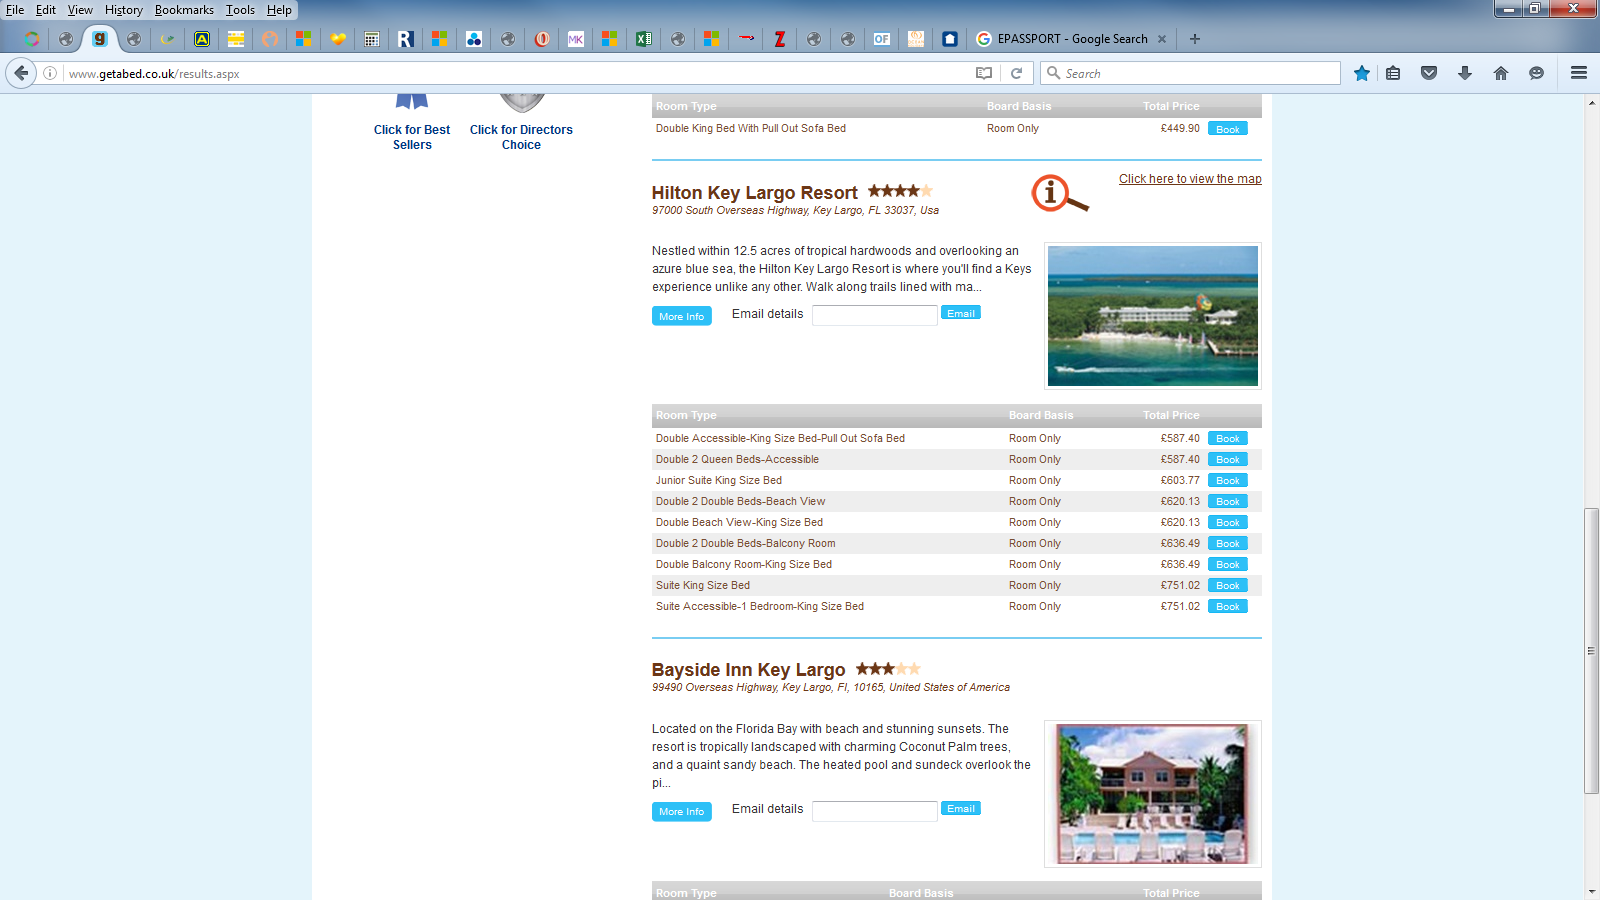Switch to the yellow heart icon tab
Viewport: 1600px width, 900px height.
click(x=338, y=39)
